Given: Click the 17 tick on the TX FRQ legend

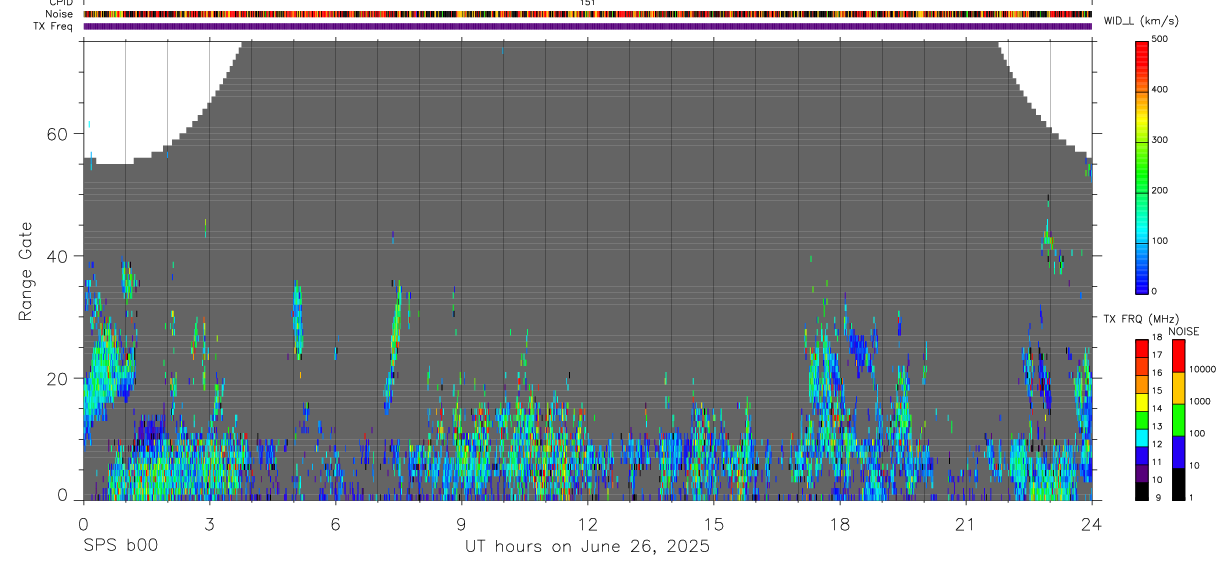Looking at the screenshot, I should point(1157,355).
